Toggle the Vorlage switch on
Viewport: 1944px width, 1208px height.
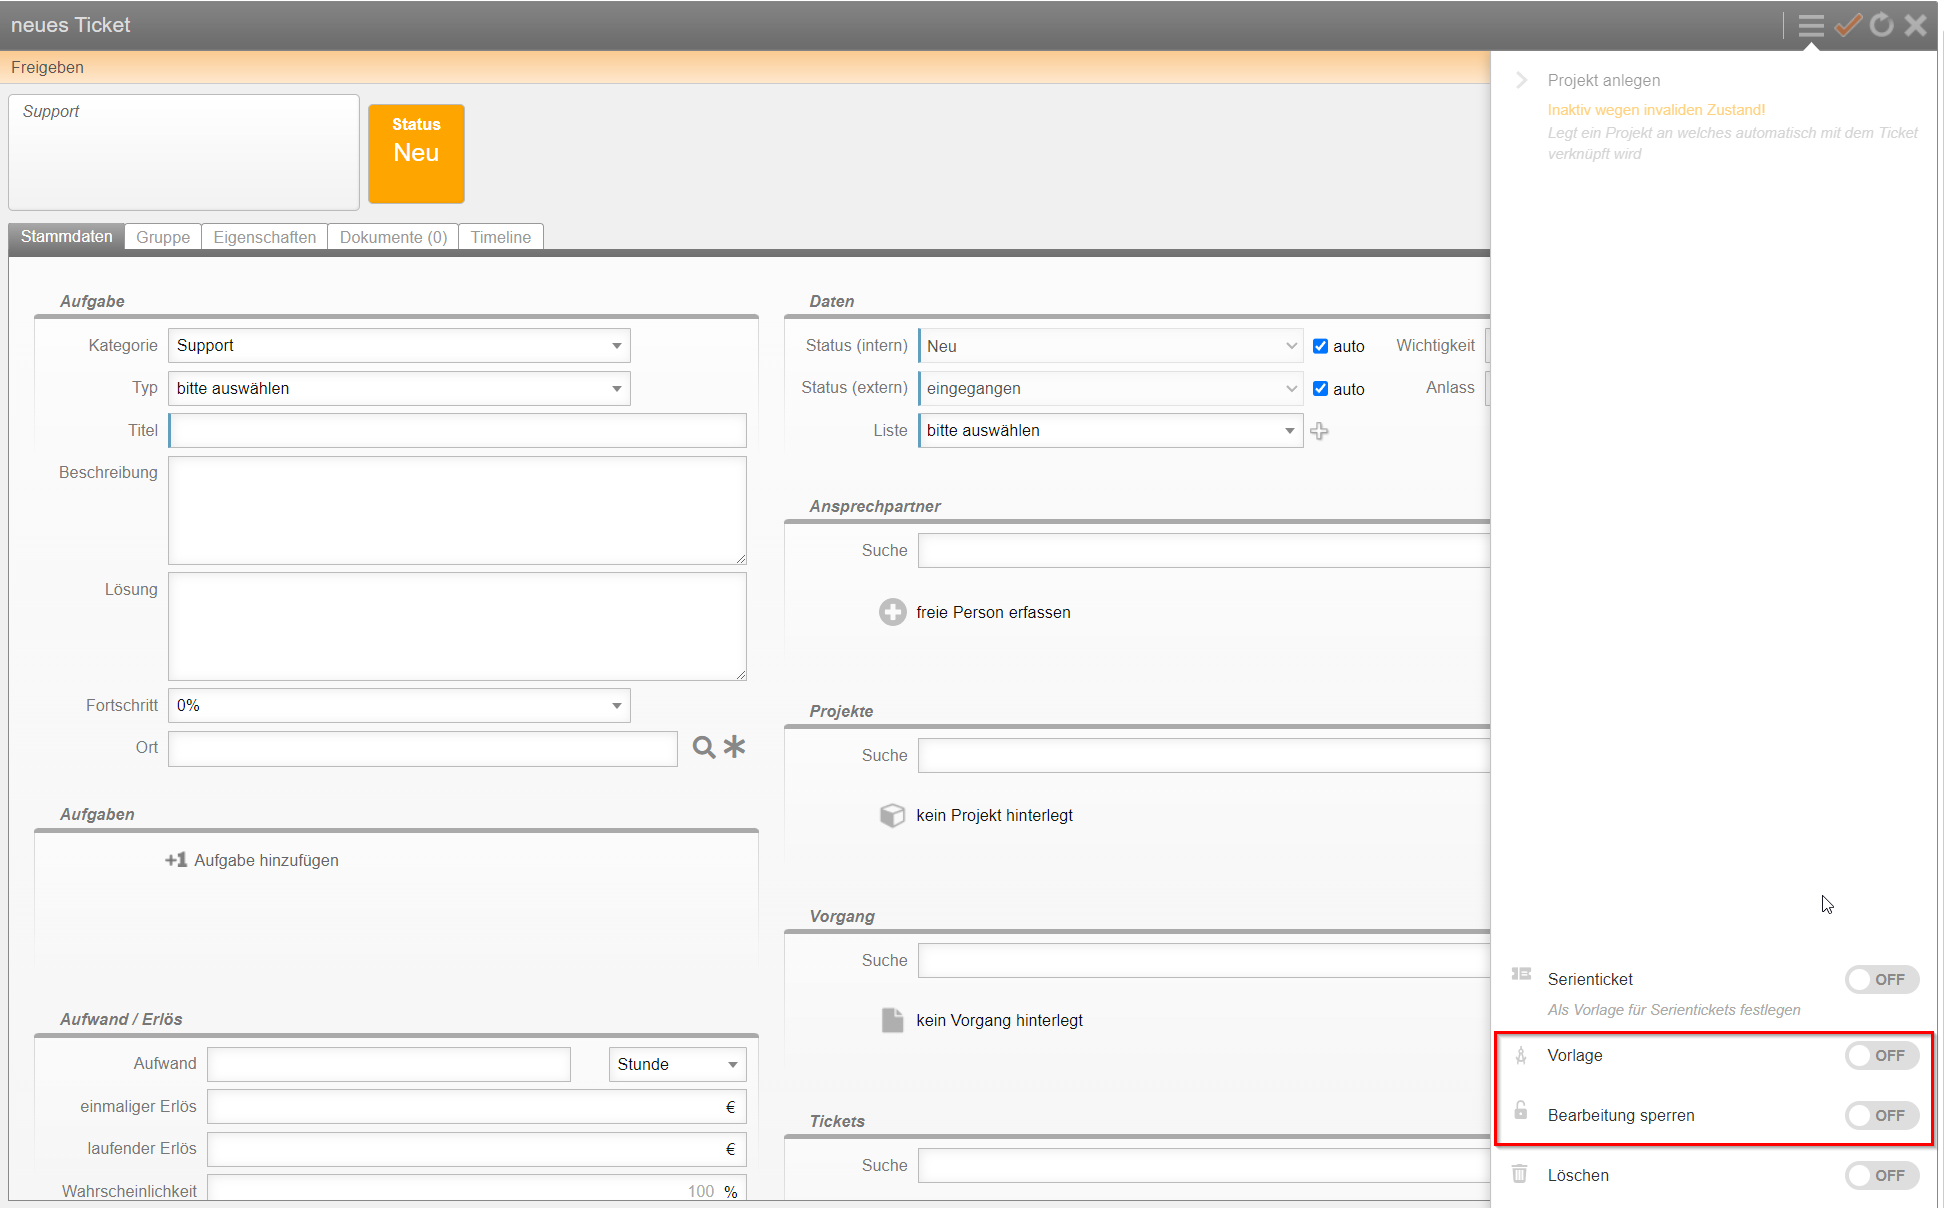[x=1881, y=1055]
